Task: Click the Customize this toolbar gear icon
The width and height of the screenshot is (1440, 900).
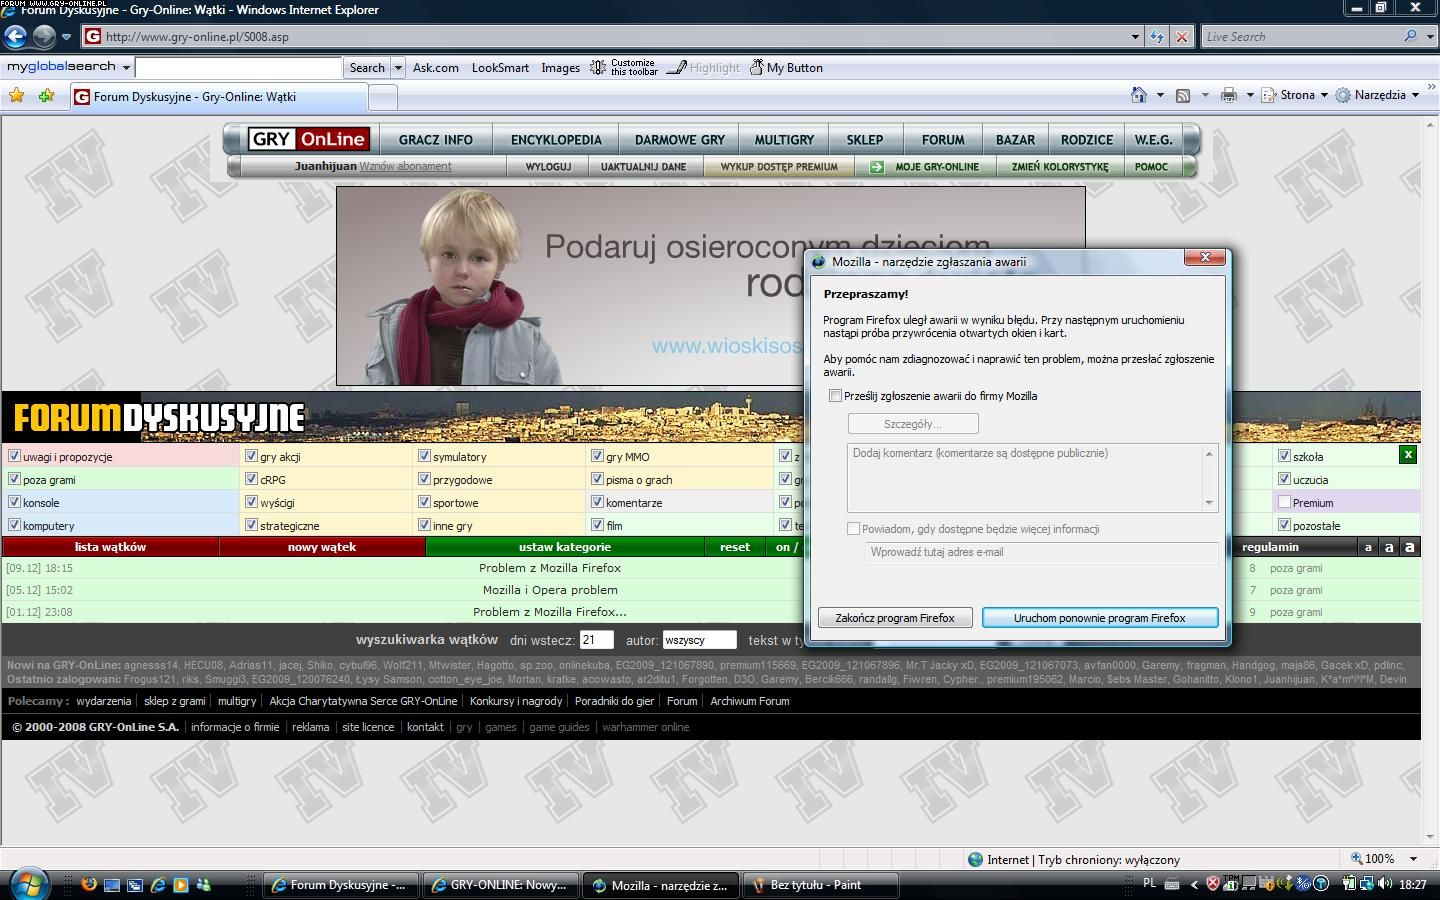Action: 598,68
